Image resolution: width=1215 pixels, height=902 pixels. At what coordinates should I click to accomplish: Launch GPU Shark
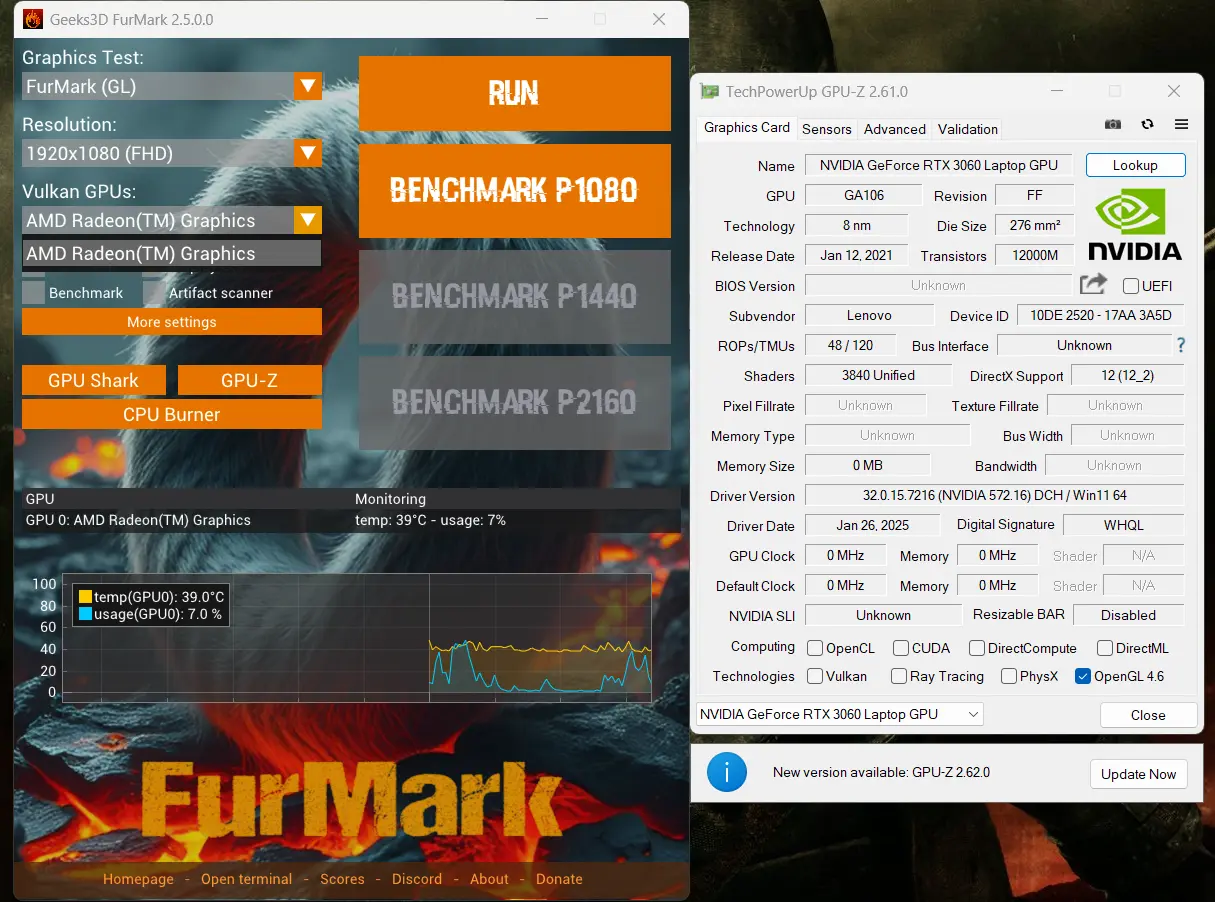pyautogui.click(x=94, y=380)
